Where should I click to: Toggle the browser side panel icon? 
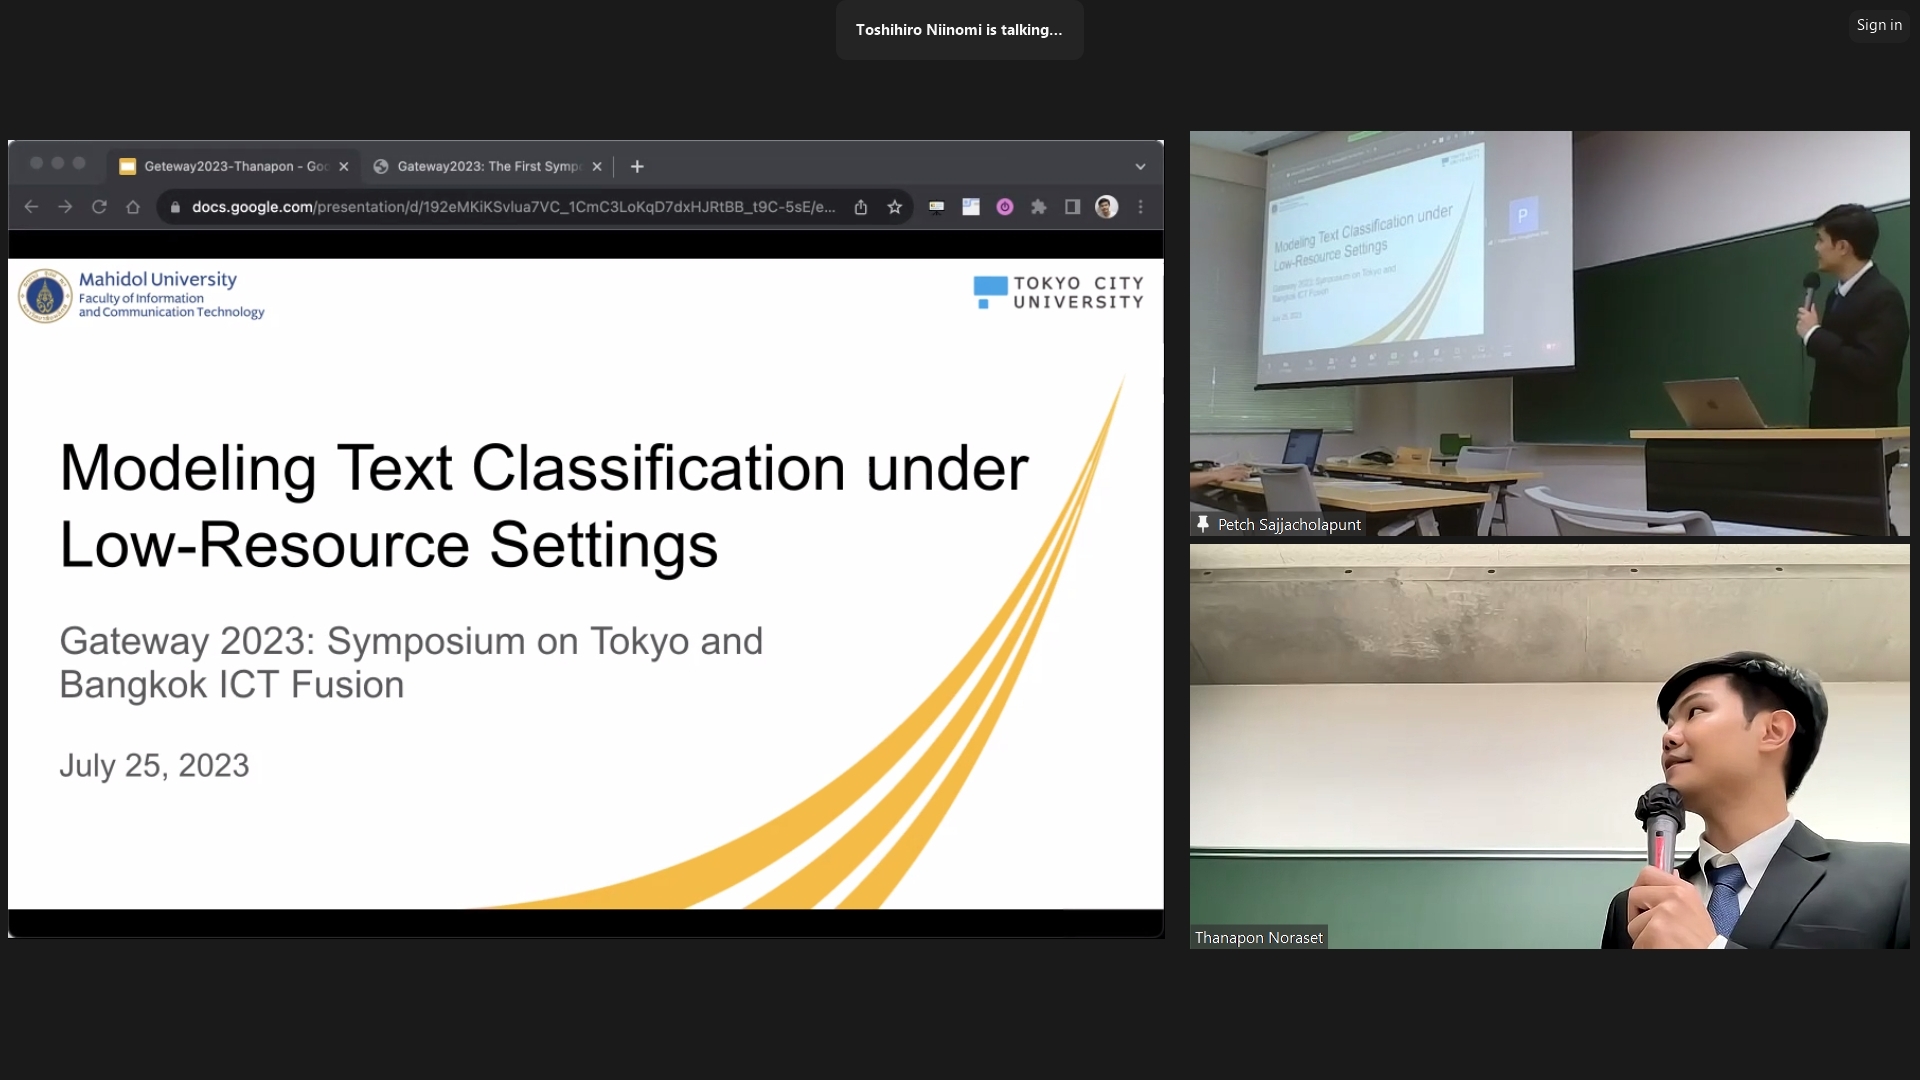(1072, 207)
